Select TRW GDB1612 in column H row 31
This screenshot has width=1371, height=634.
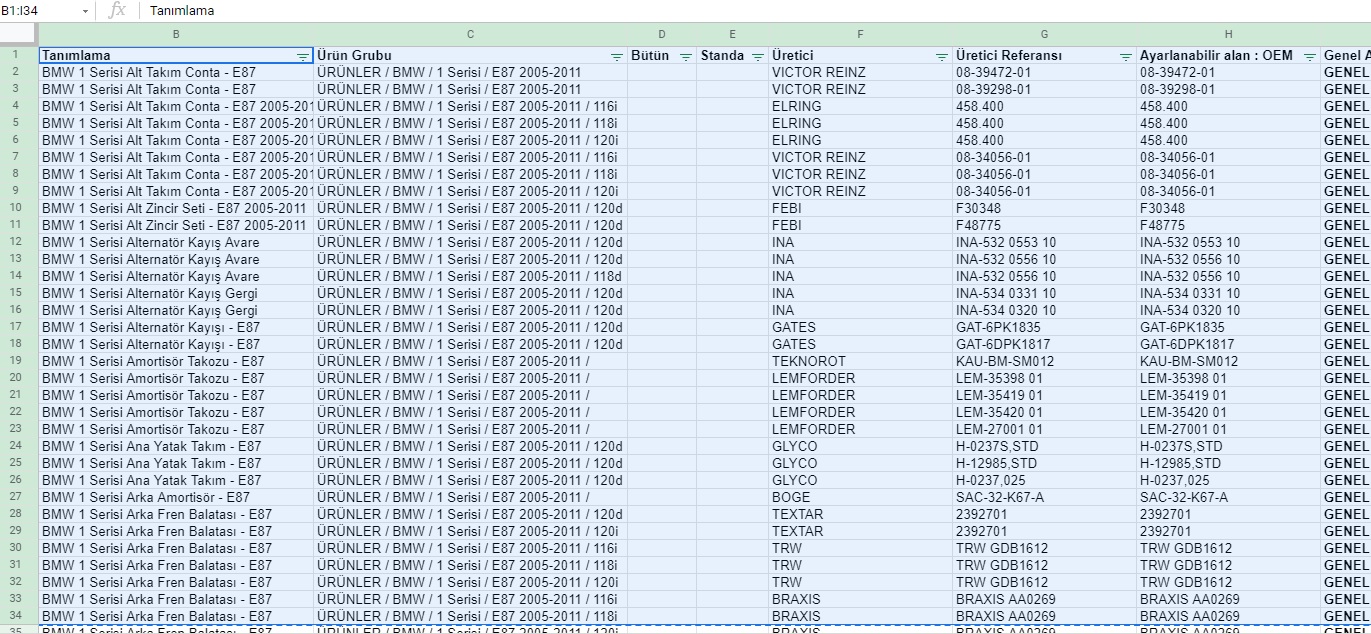click(x=1229, y=565)
